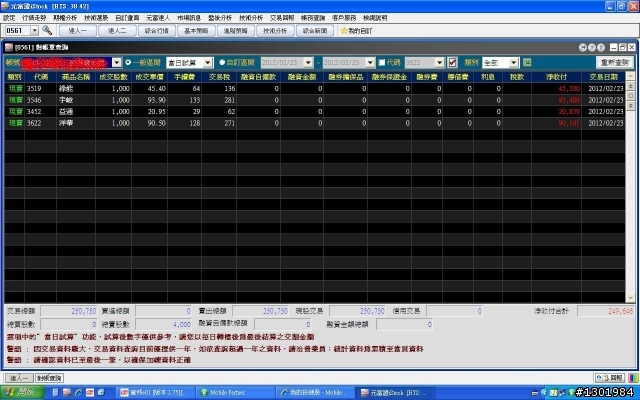Click the Windows Start button
Viewport: 640px width, 400px height.
(x=22, y=393)
